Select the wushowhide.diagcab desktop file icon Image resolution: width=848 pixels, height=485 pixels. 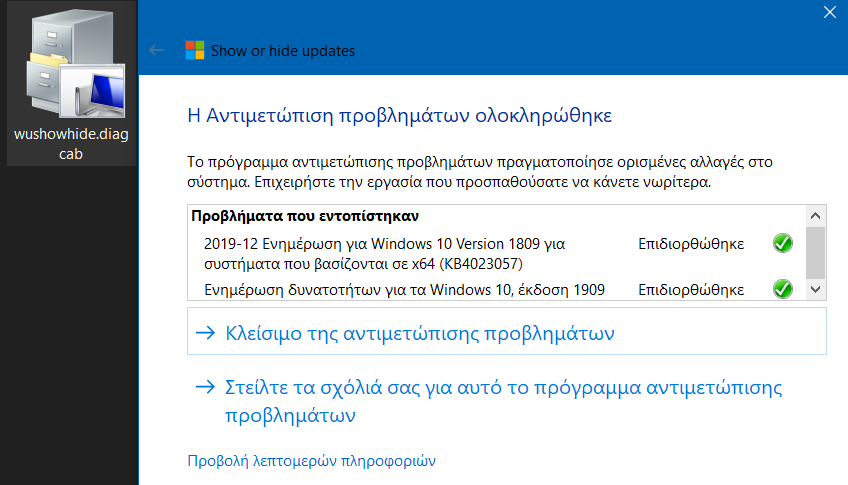[71, 83]
